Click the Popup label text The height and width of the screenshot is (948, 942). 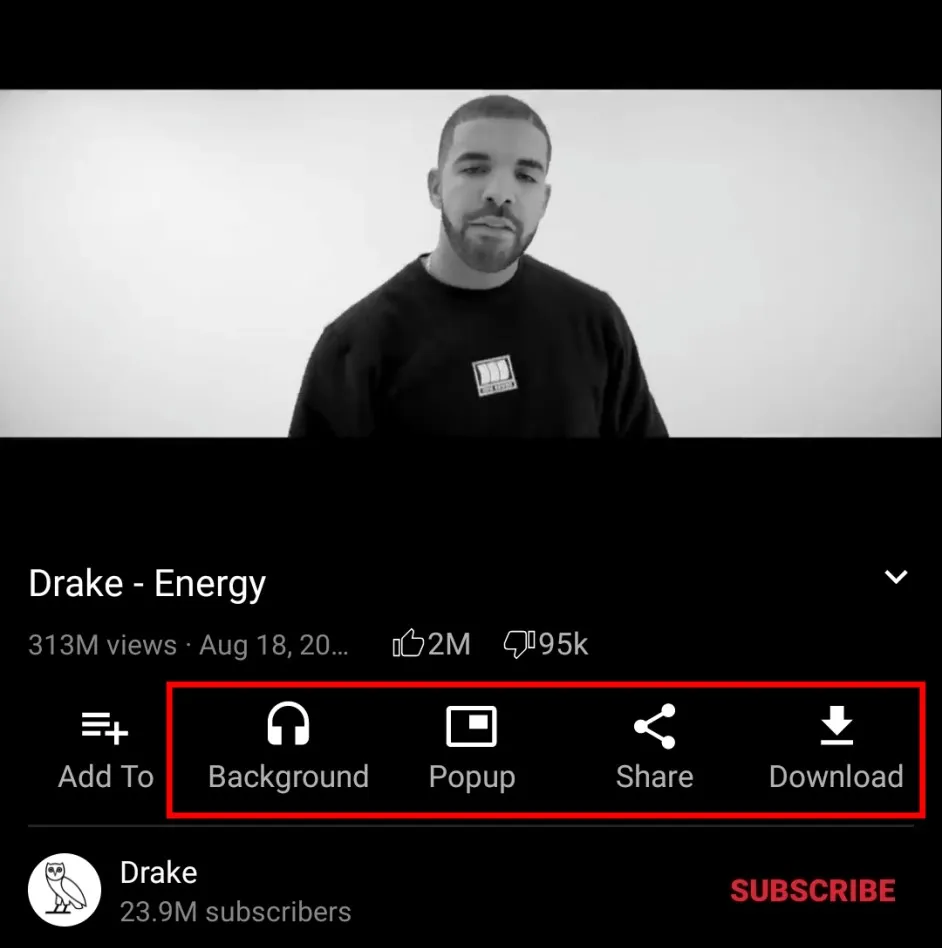coord(472,778)
